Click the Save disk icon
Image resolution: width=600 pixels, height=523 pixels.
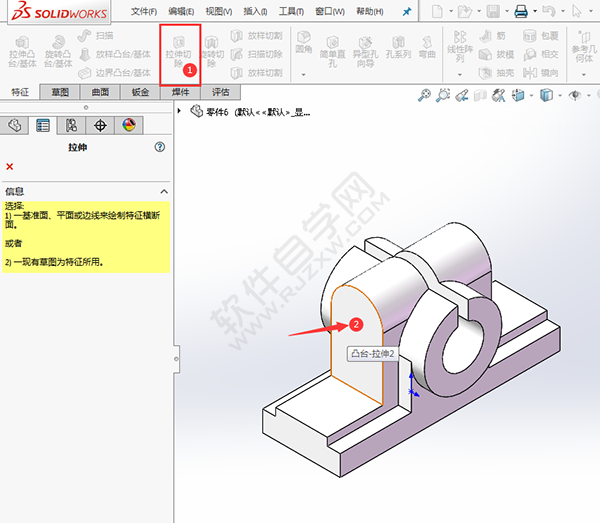point(493,11)
